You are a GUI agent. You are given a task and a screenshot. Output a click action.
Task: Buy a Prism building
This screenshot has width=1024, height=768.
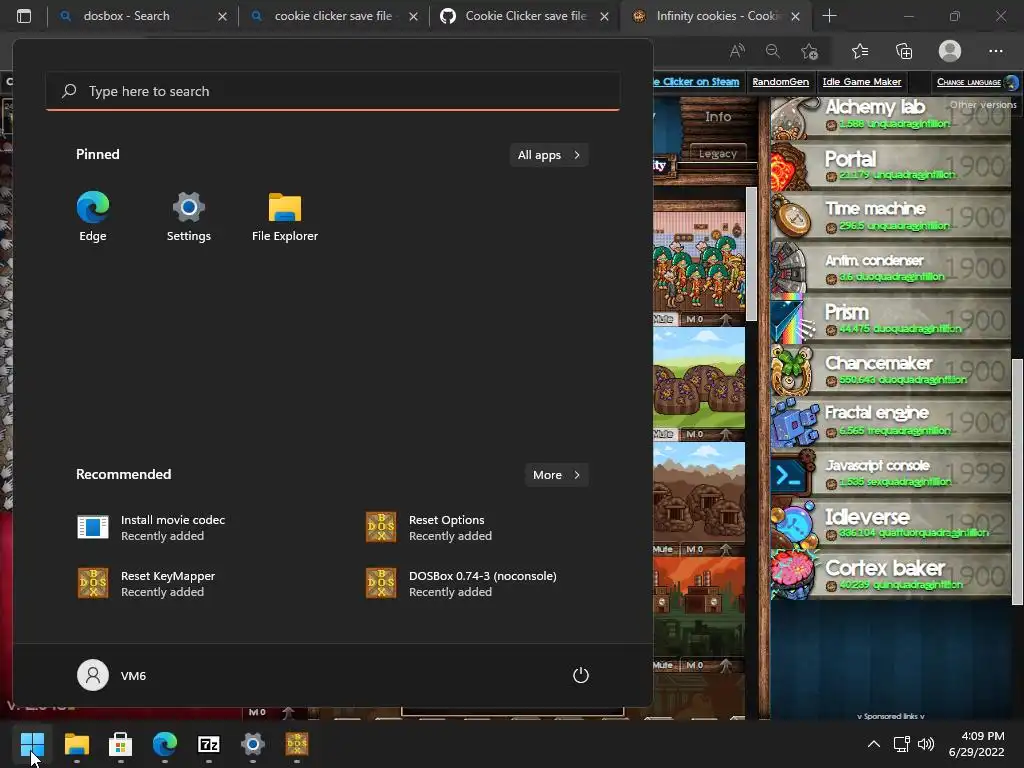(891, 319)
